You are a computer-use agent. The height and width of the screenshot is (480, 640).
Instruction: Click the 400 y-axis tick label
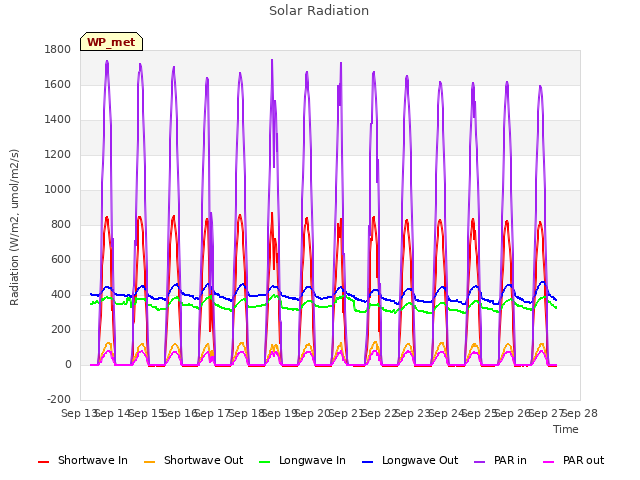pos(61,295)
